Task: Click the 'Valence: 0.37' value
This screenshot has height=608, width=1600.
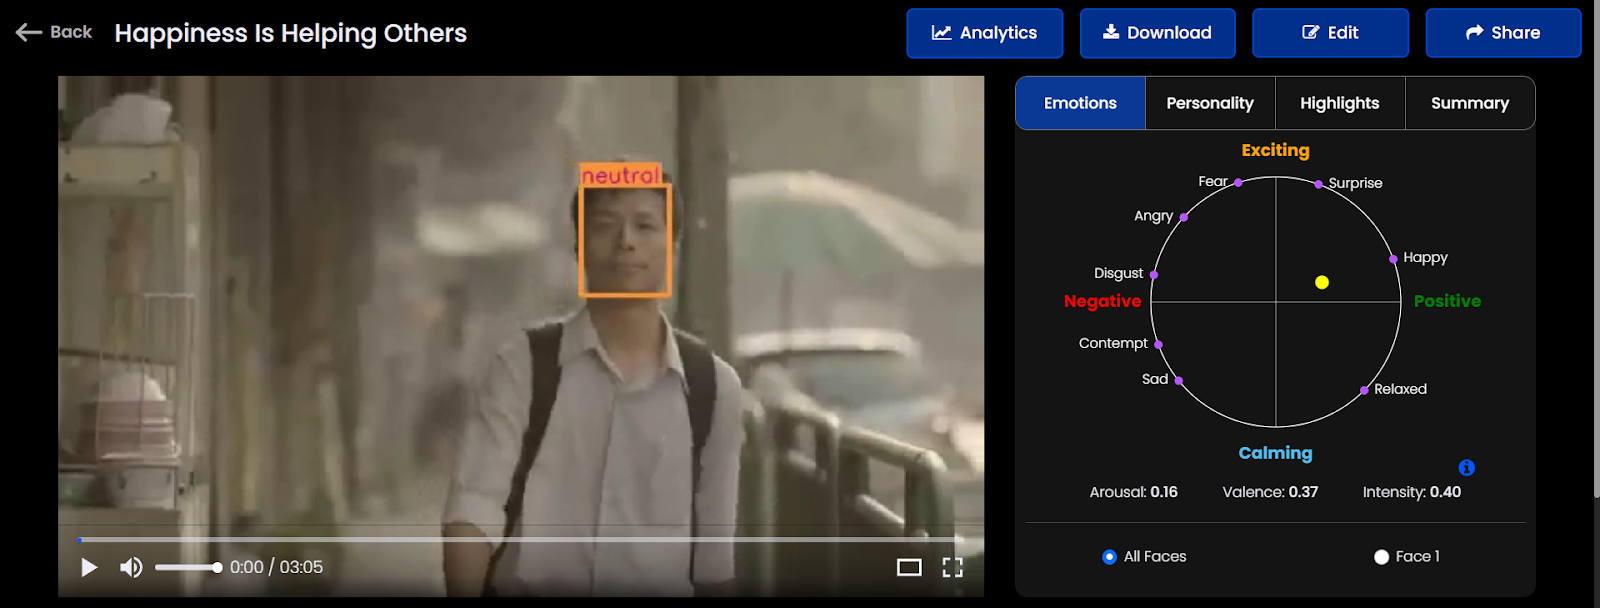Action: [x=1270, y=492]
